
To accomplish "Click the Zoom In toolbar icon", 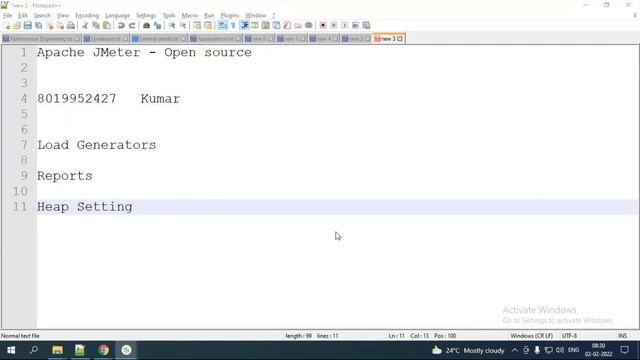I will pos(172,26).
